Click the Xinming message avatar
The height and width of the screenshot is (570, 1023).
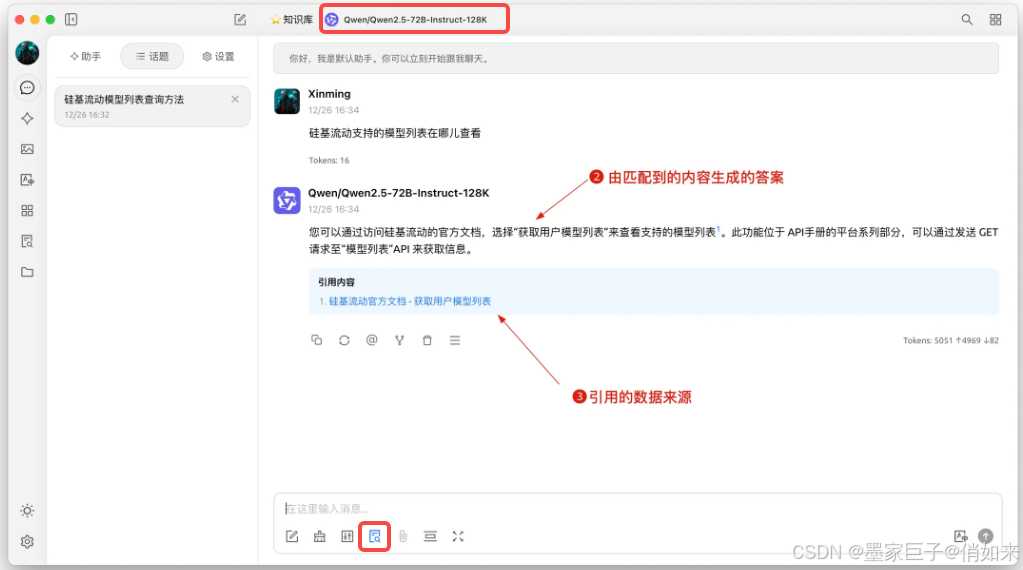tap(287, 102)
